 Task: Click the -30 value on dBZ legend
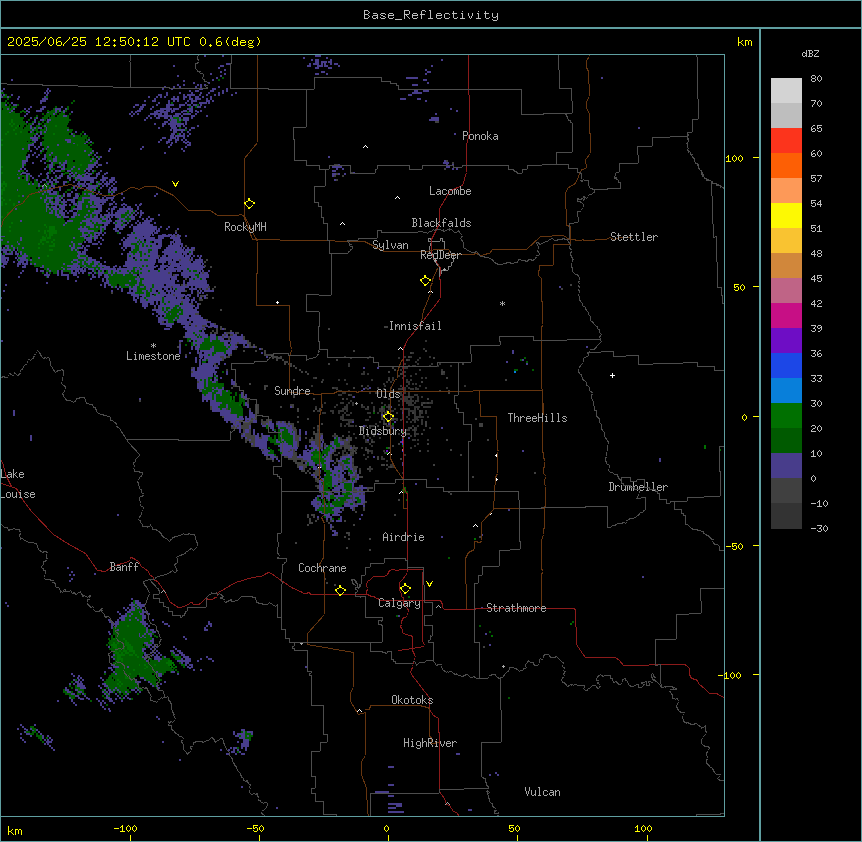tap(819, 528)
